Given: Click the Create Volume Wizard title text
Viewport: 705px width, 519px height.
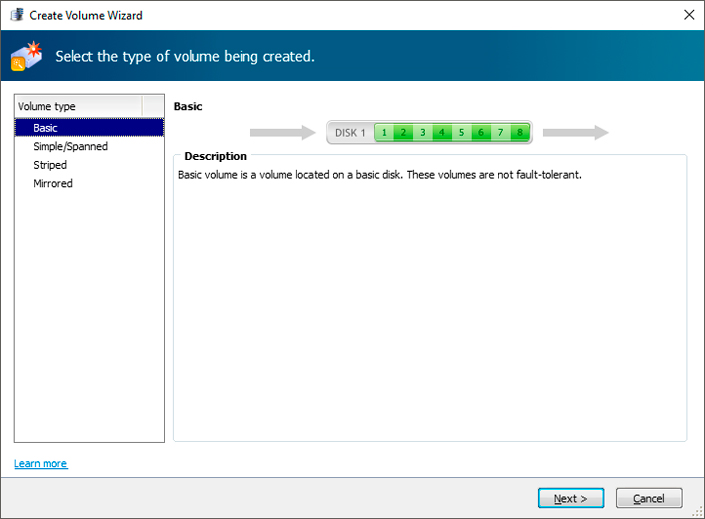Looking at the screenshot, I should click(86, 15).
